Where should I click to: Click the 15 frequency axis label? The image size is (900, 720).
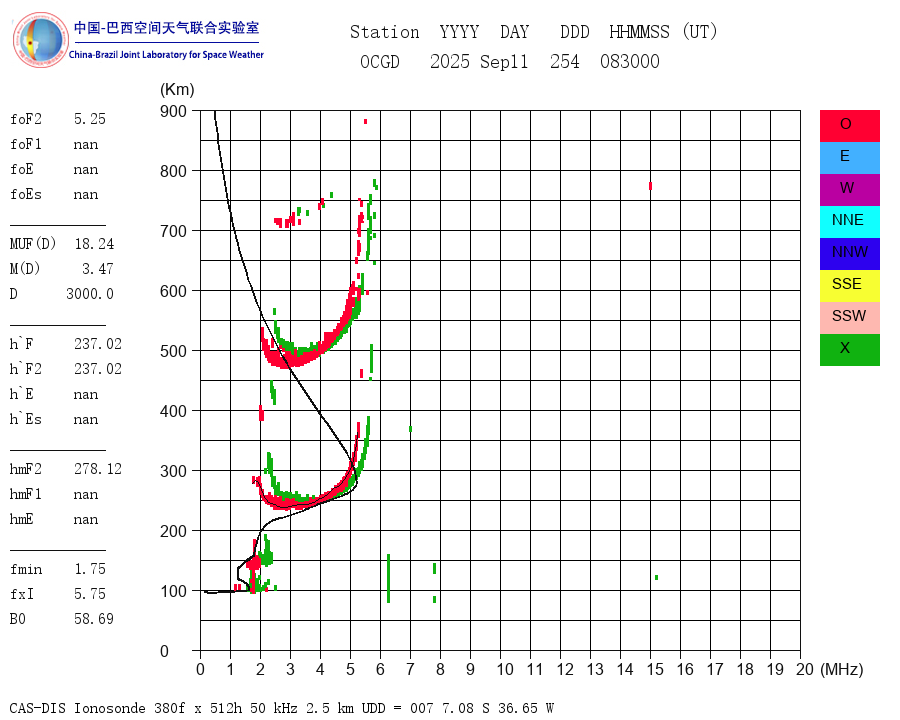coord(655,669)
